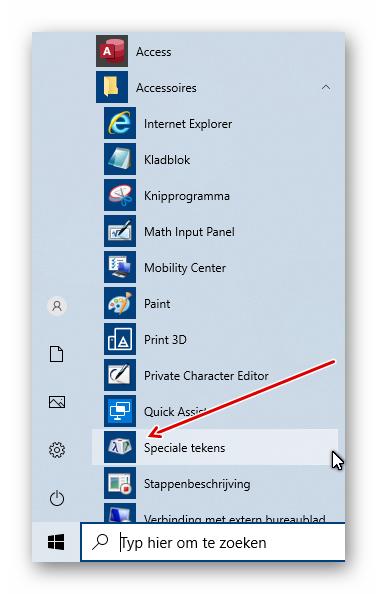Open Settings gear icon
The width and height of the screenshot is (377, 594).
point(57,450)
